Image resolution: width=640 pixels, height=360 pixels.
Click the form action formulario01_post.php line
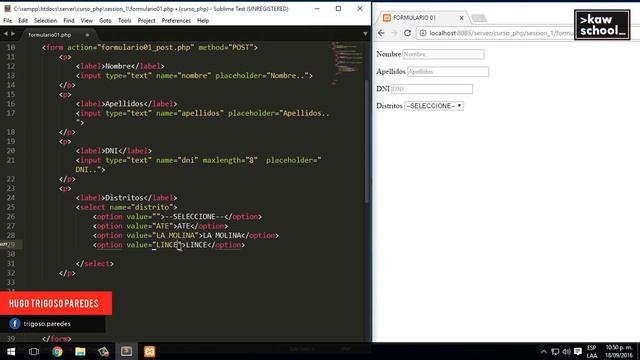(150, 47)
